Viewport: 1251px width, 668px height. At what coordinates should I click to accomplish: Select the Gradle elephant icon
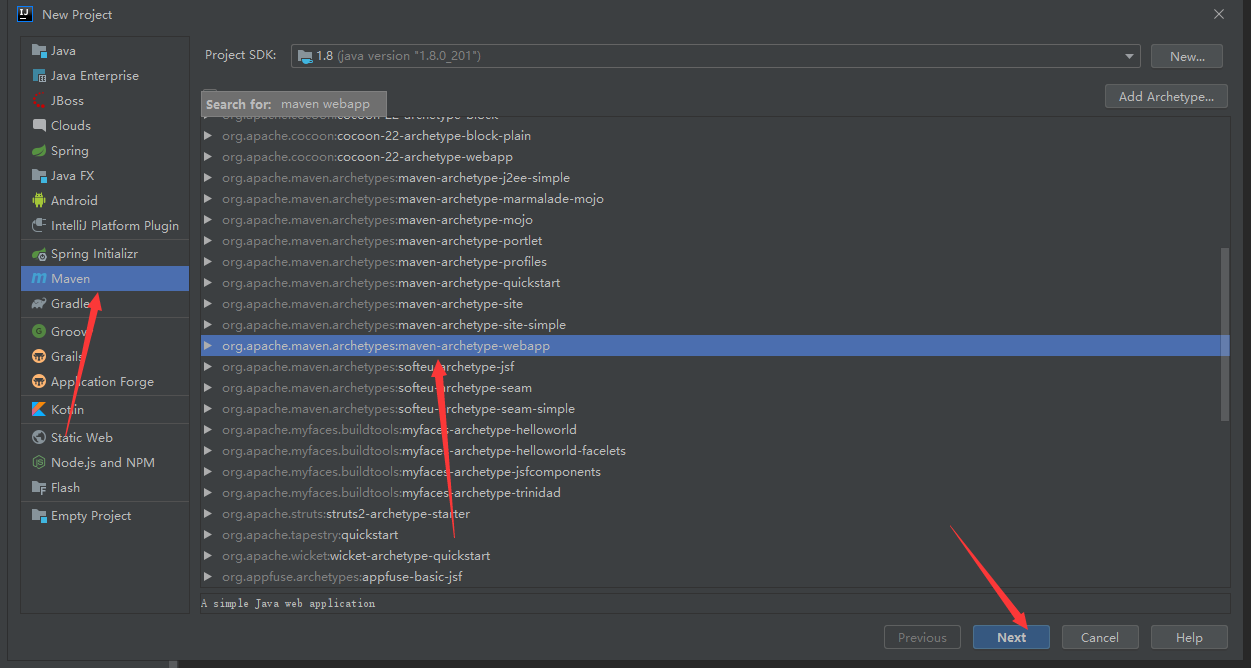(x=39, y=304)
